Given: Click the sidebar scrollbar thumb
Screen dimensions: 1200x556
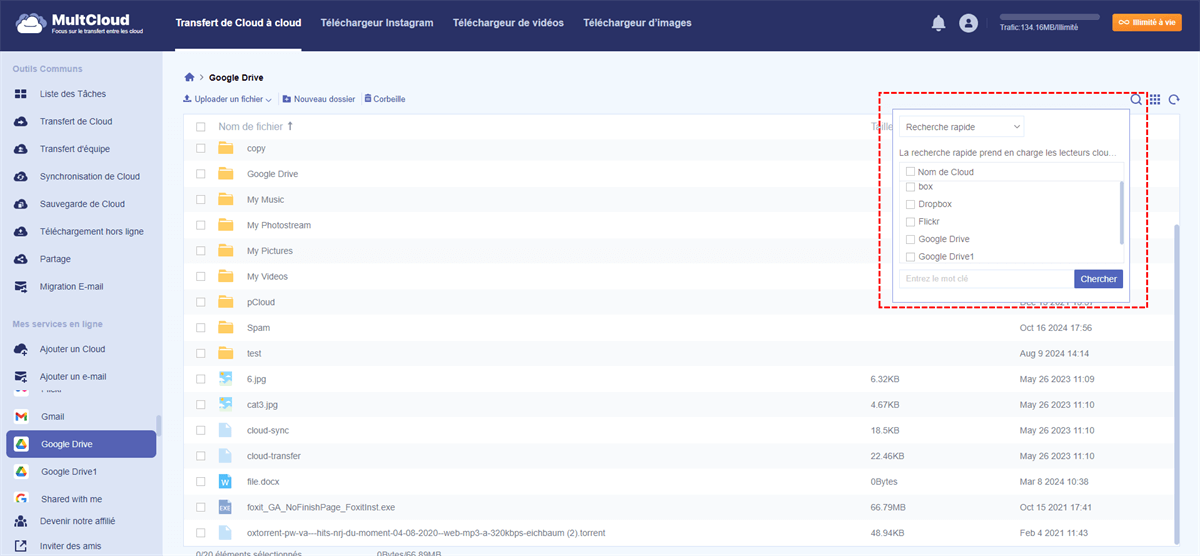Looking at the screenshot, I should [x=159, y=425].
